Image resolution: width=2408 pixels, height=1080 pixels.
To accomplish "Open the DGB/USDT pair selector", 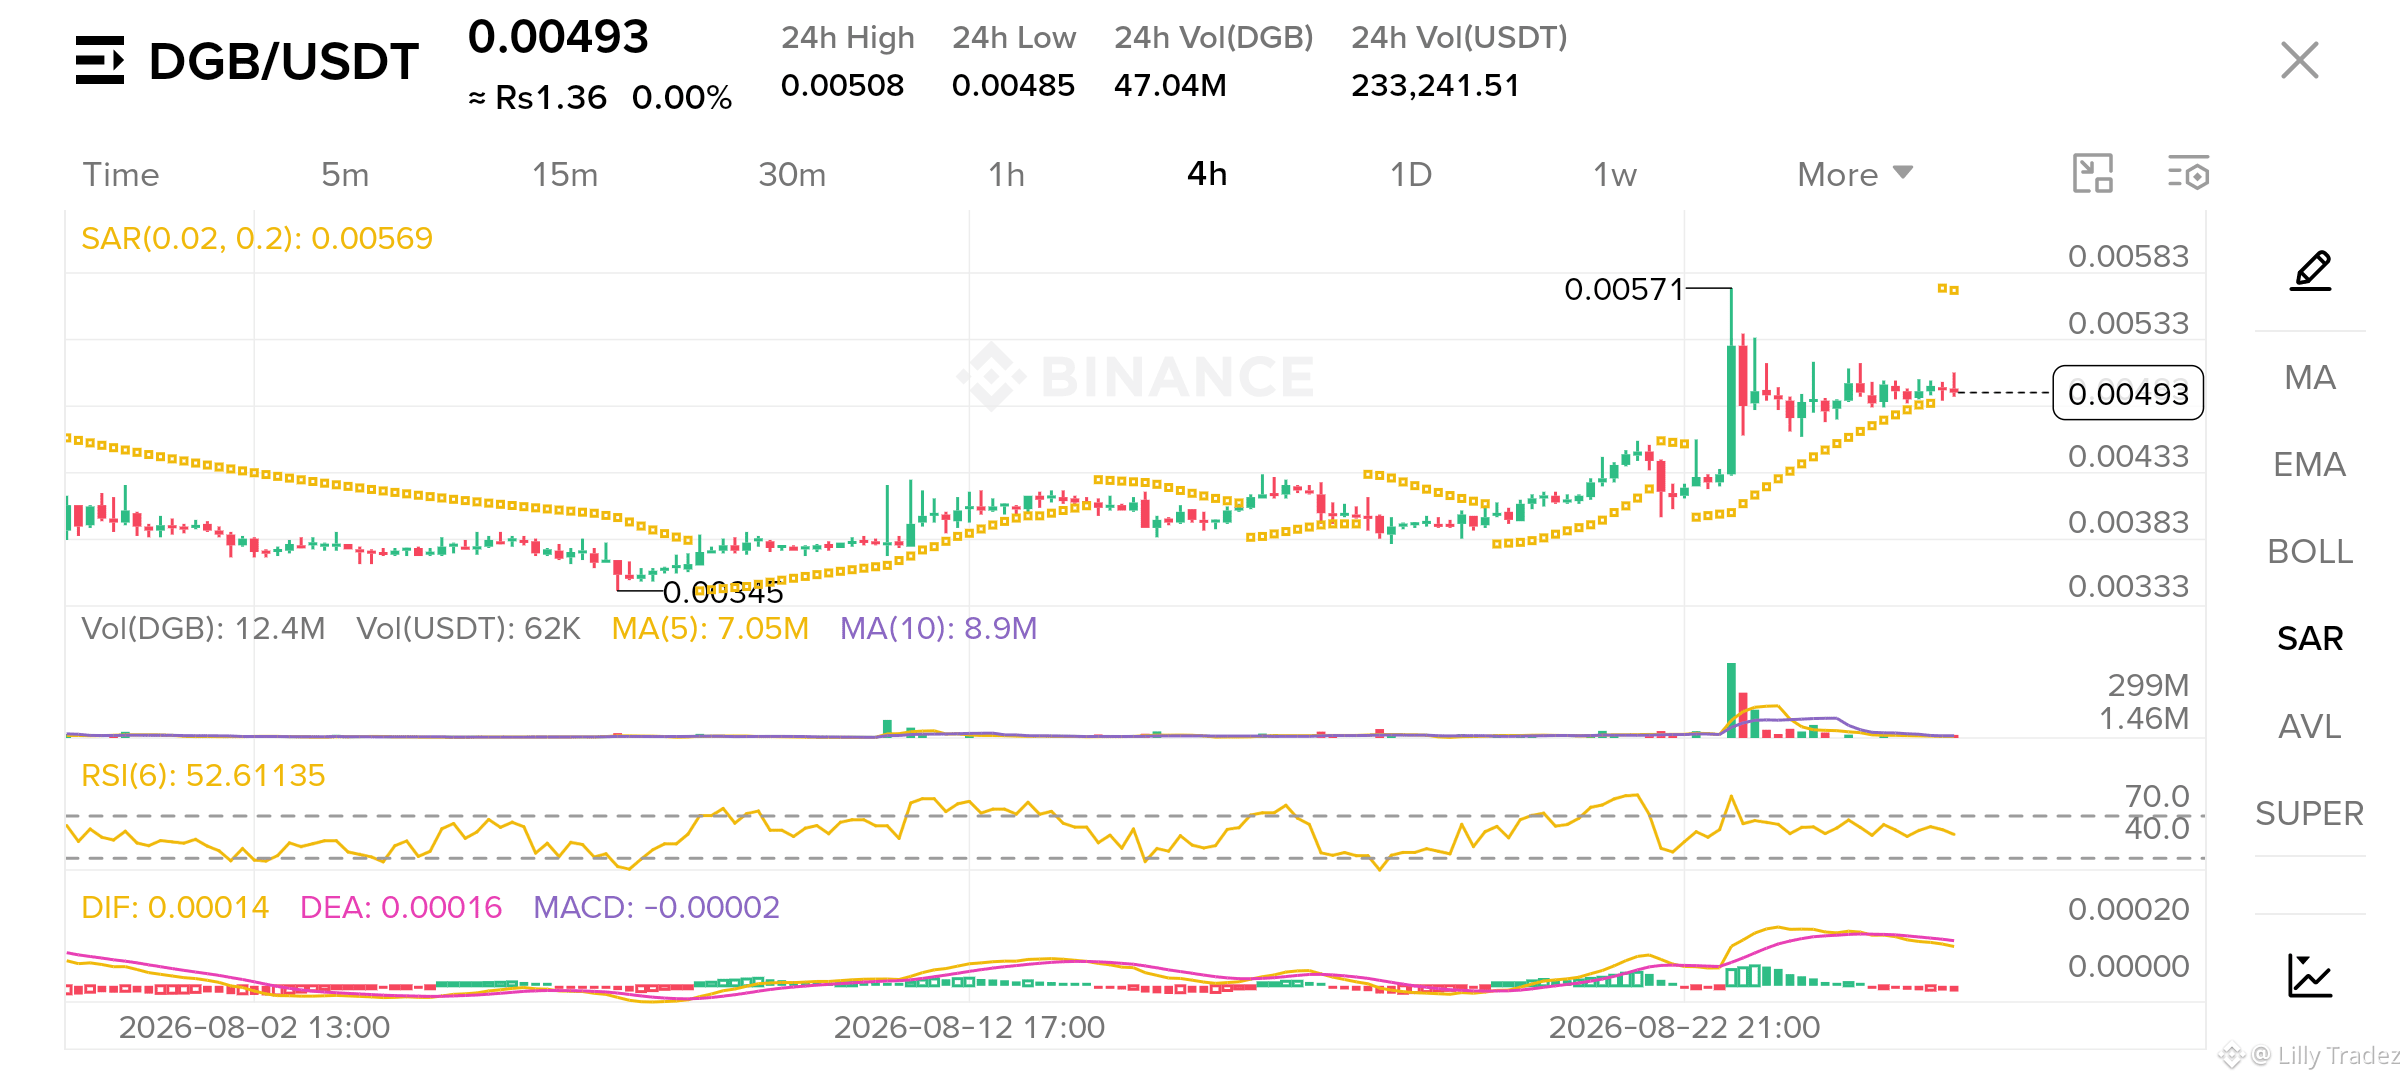I will click(x=284, y=61).
